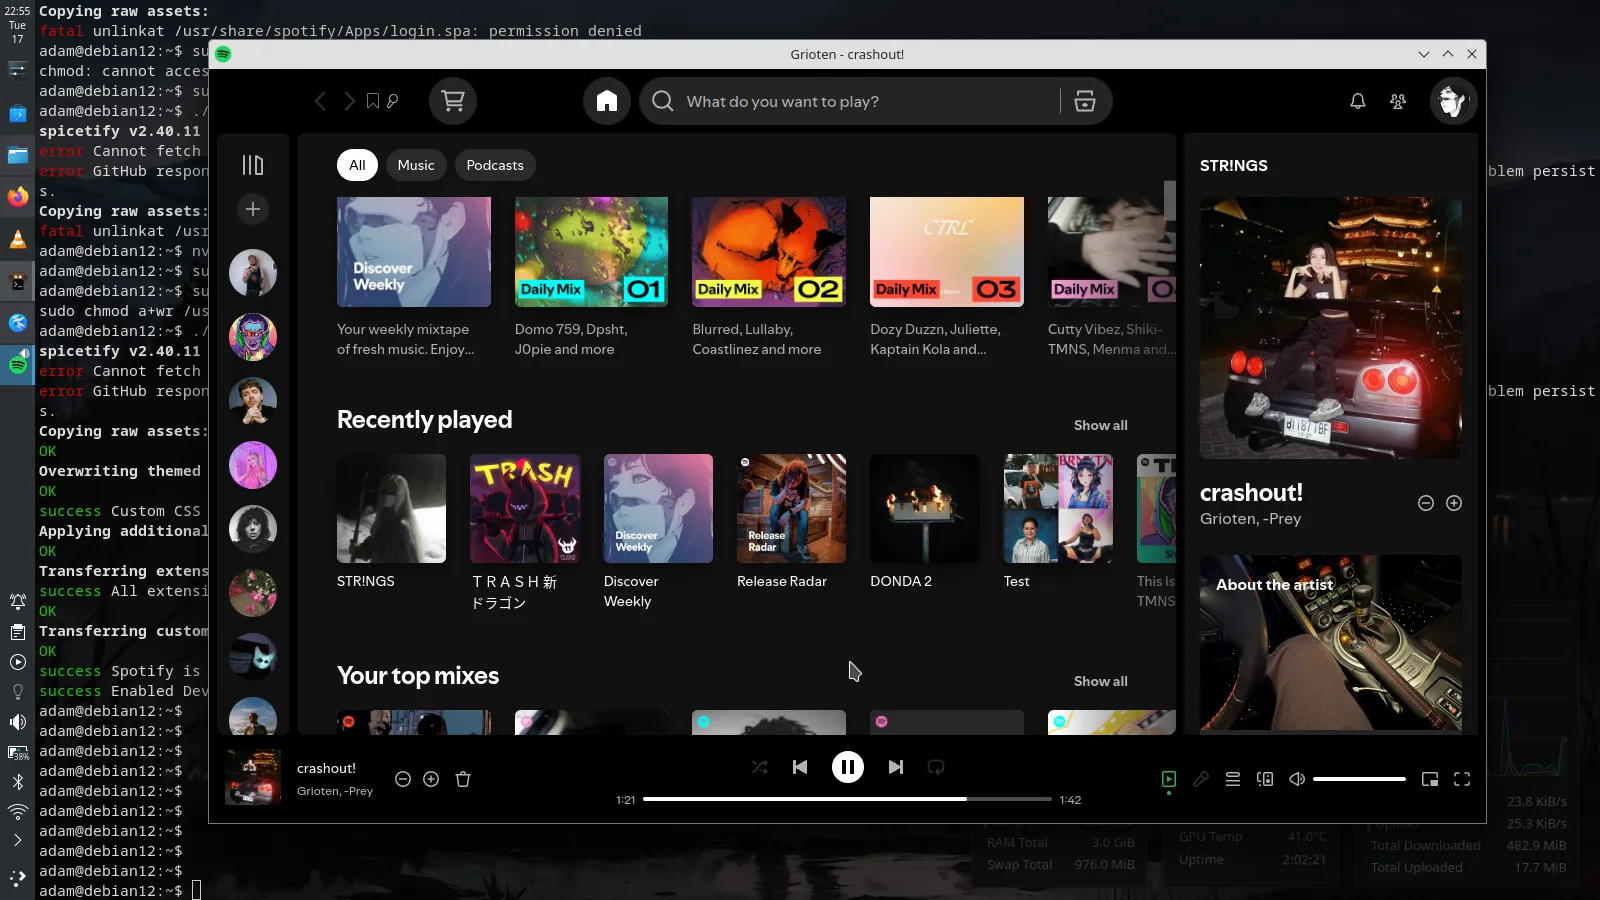Click the STR!NGS panel header
This screenshot has height=900, width=1600.
[1233, 166]
